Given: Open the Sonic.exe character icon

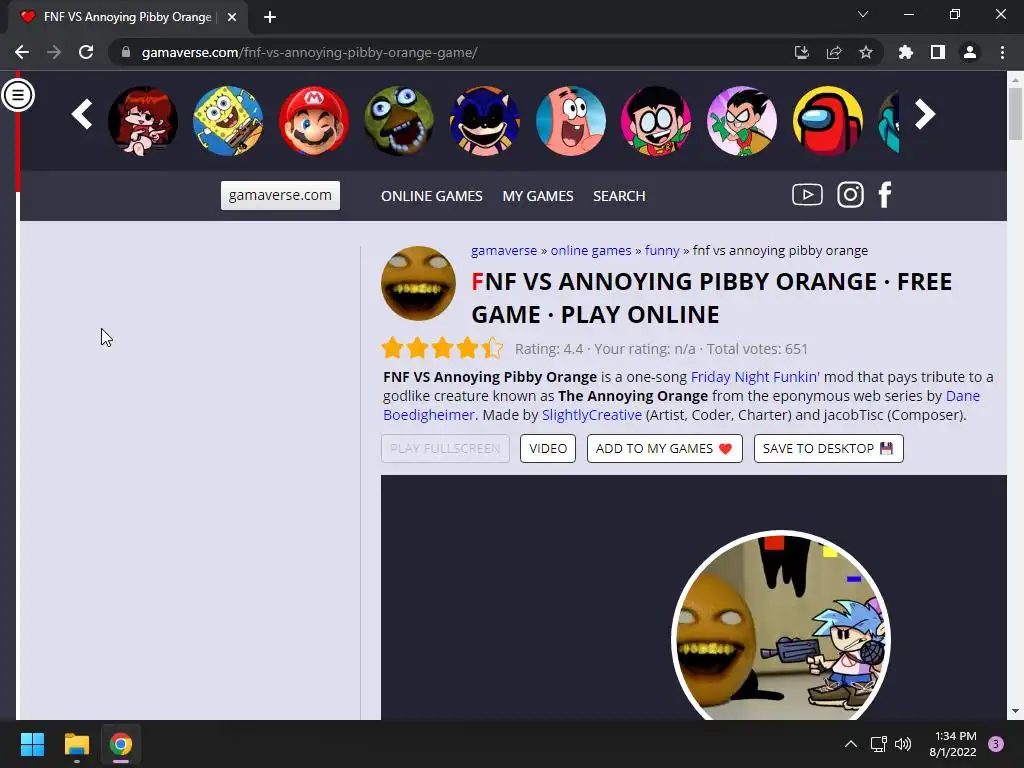Looking at the screenshot, I should pos(485,121).
